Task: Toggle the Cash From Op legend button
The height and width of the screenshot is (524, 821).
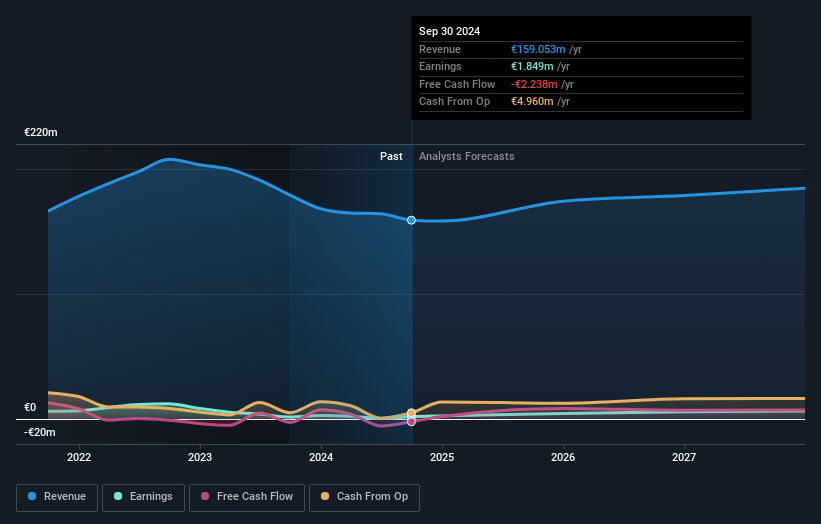Action: [364, 497]
